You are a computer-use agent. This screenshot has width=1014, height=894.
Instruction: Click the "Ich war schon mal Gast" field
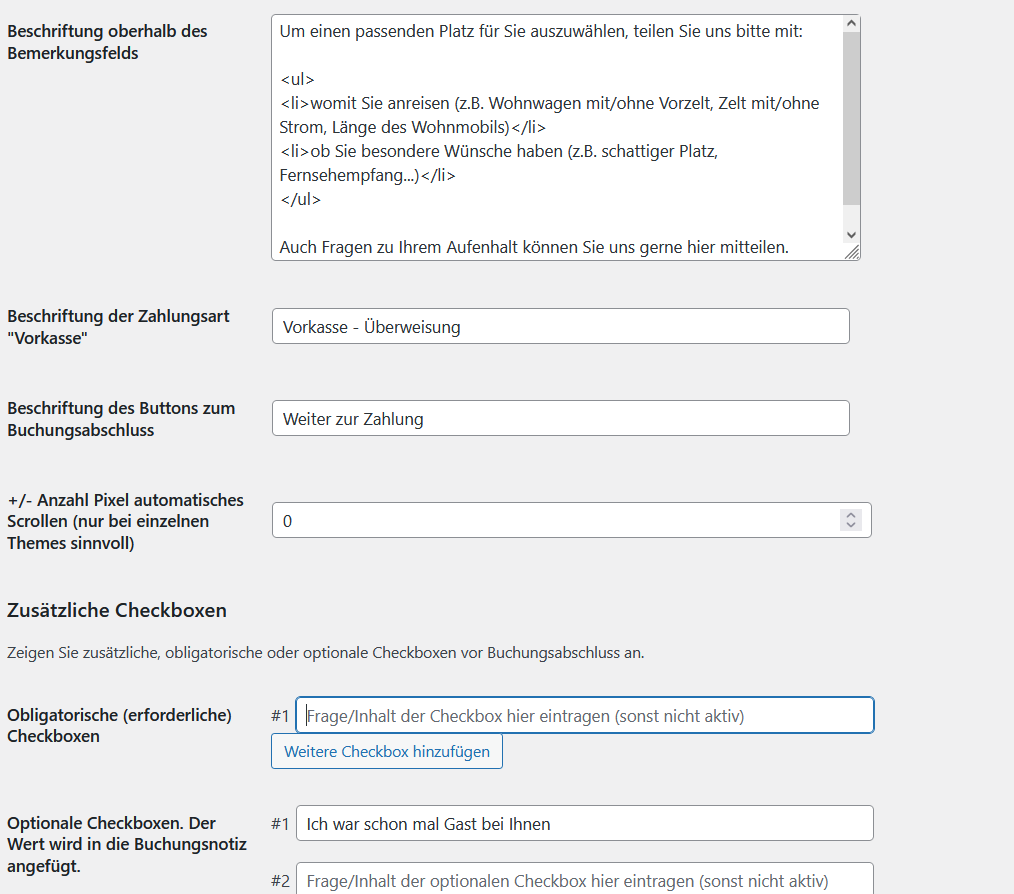click(584, 824)
